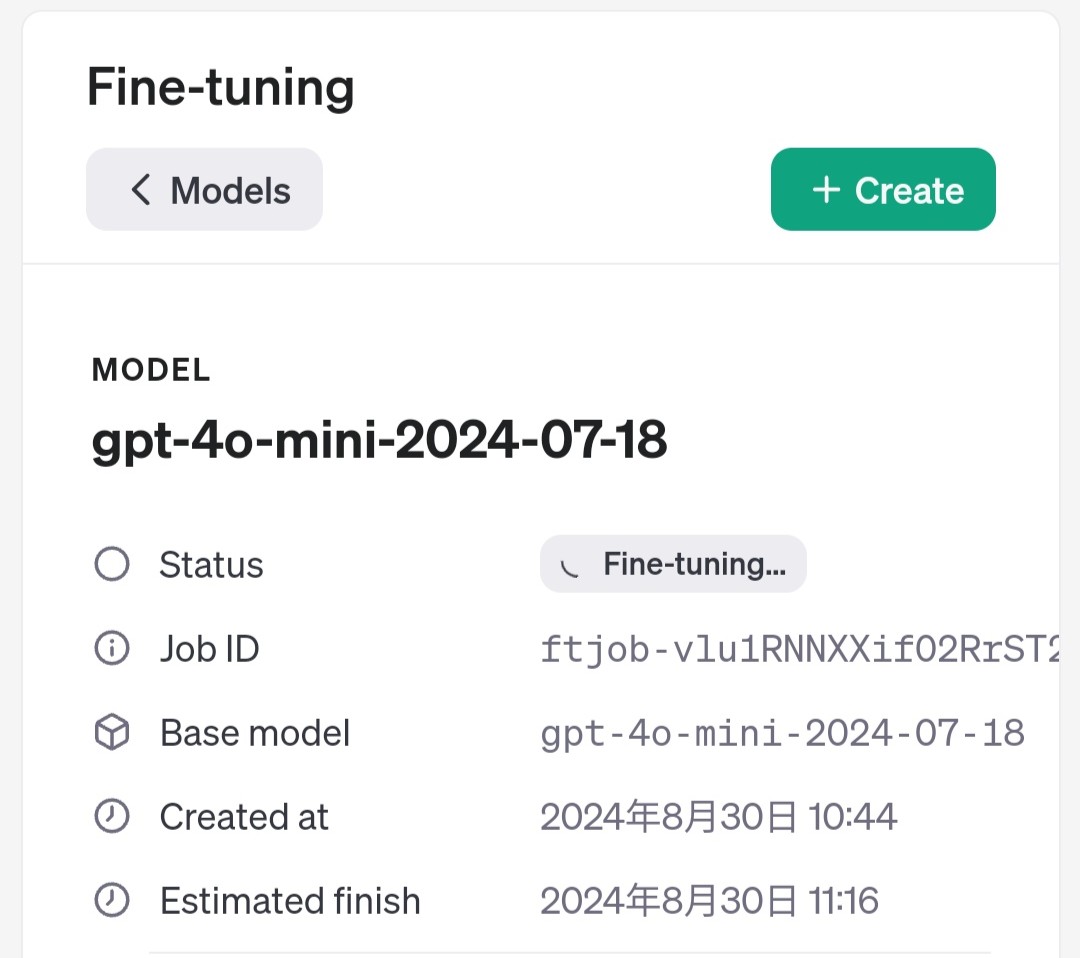Image resolution: width=1080 pixels, height=958 pixels.
Task: Click the bold gpt-4o-mini-2024-07-18 model title
Action: pyautogui.click(x=379, y=439)
